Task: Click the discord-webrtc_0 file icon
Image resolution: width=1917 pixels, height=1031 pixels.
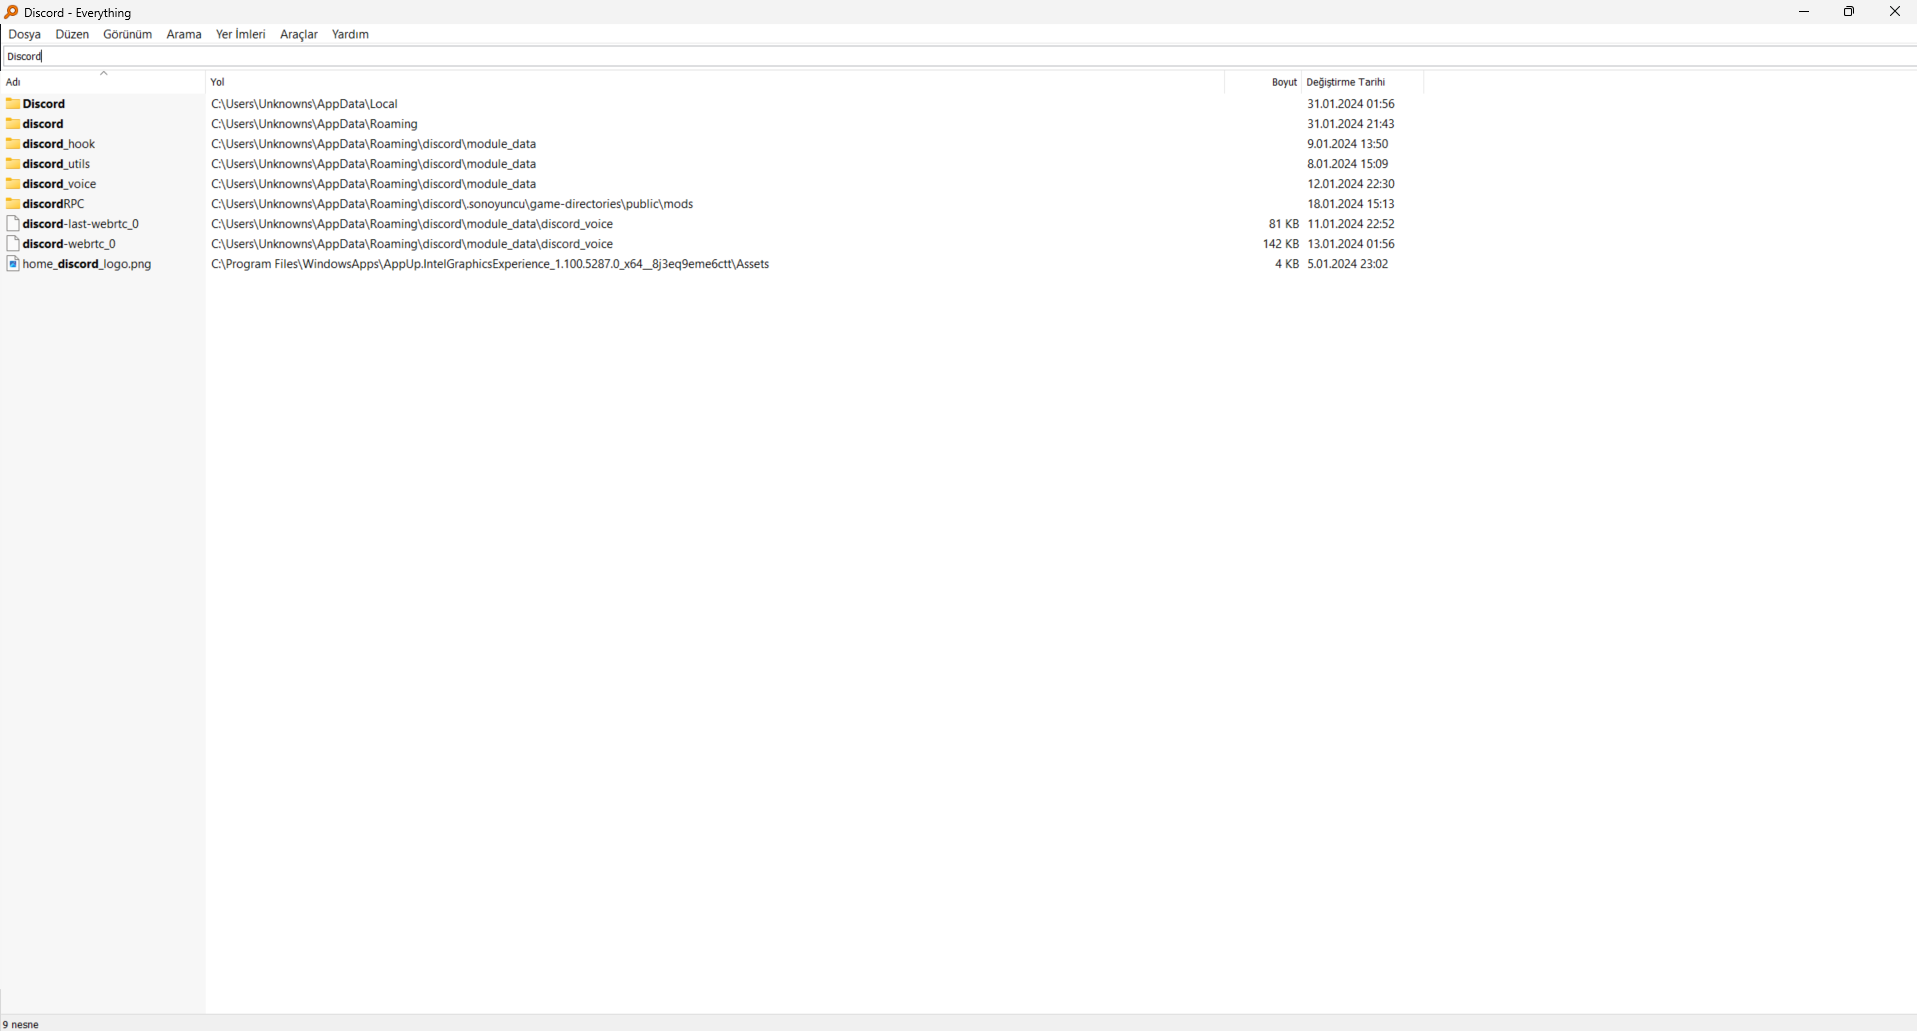Action: [x=13, y=244]
